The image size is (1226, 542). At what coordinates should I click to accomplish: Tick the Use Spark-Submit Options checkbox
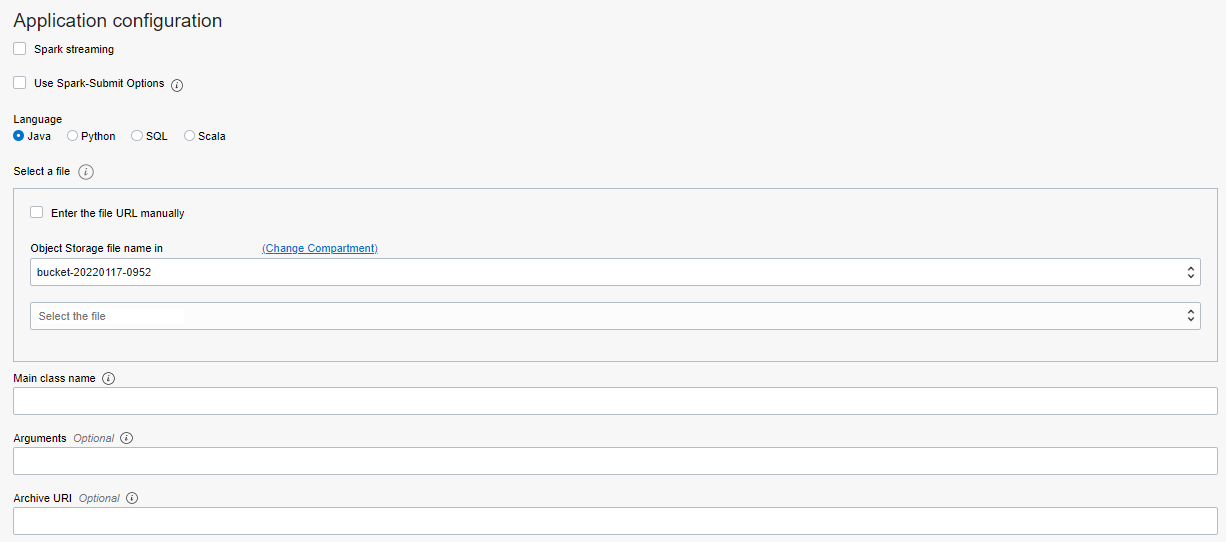point(20,83)
